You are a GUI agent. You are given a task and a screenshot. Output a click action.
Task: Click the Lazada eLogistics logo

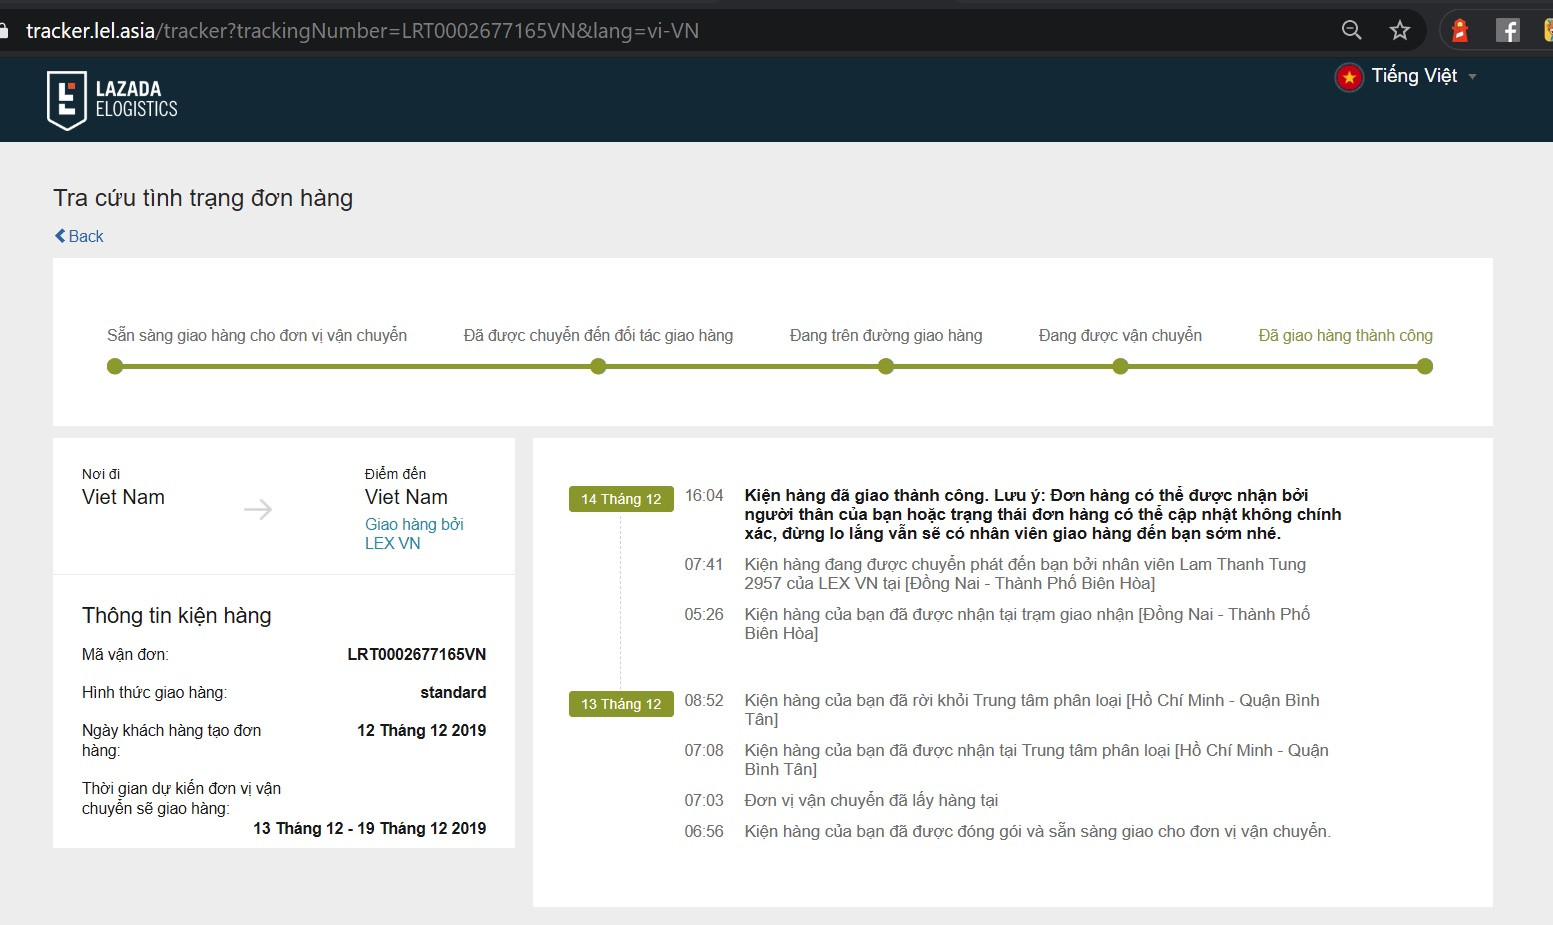coord(112,99)
